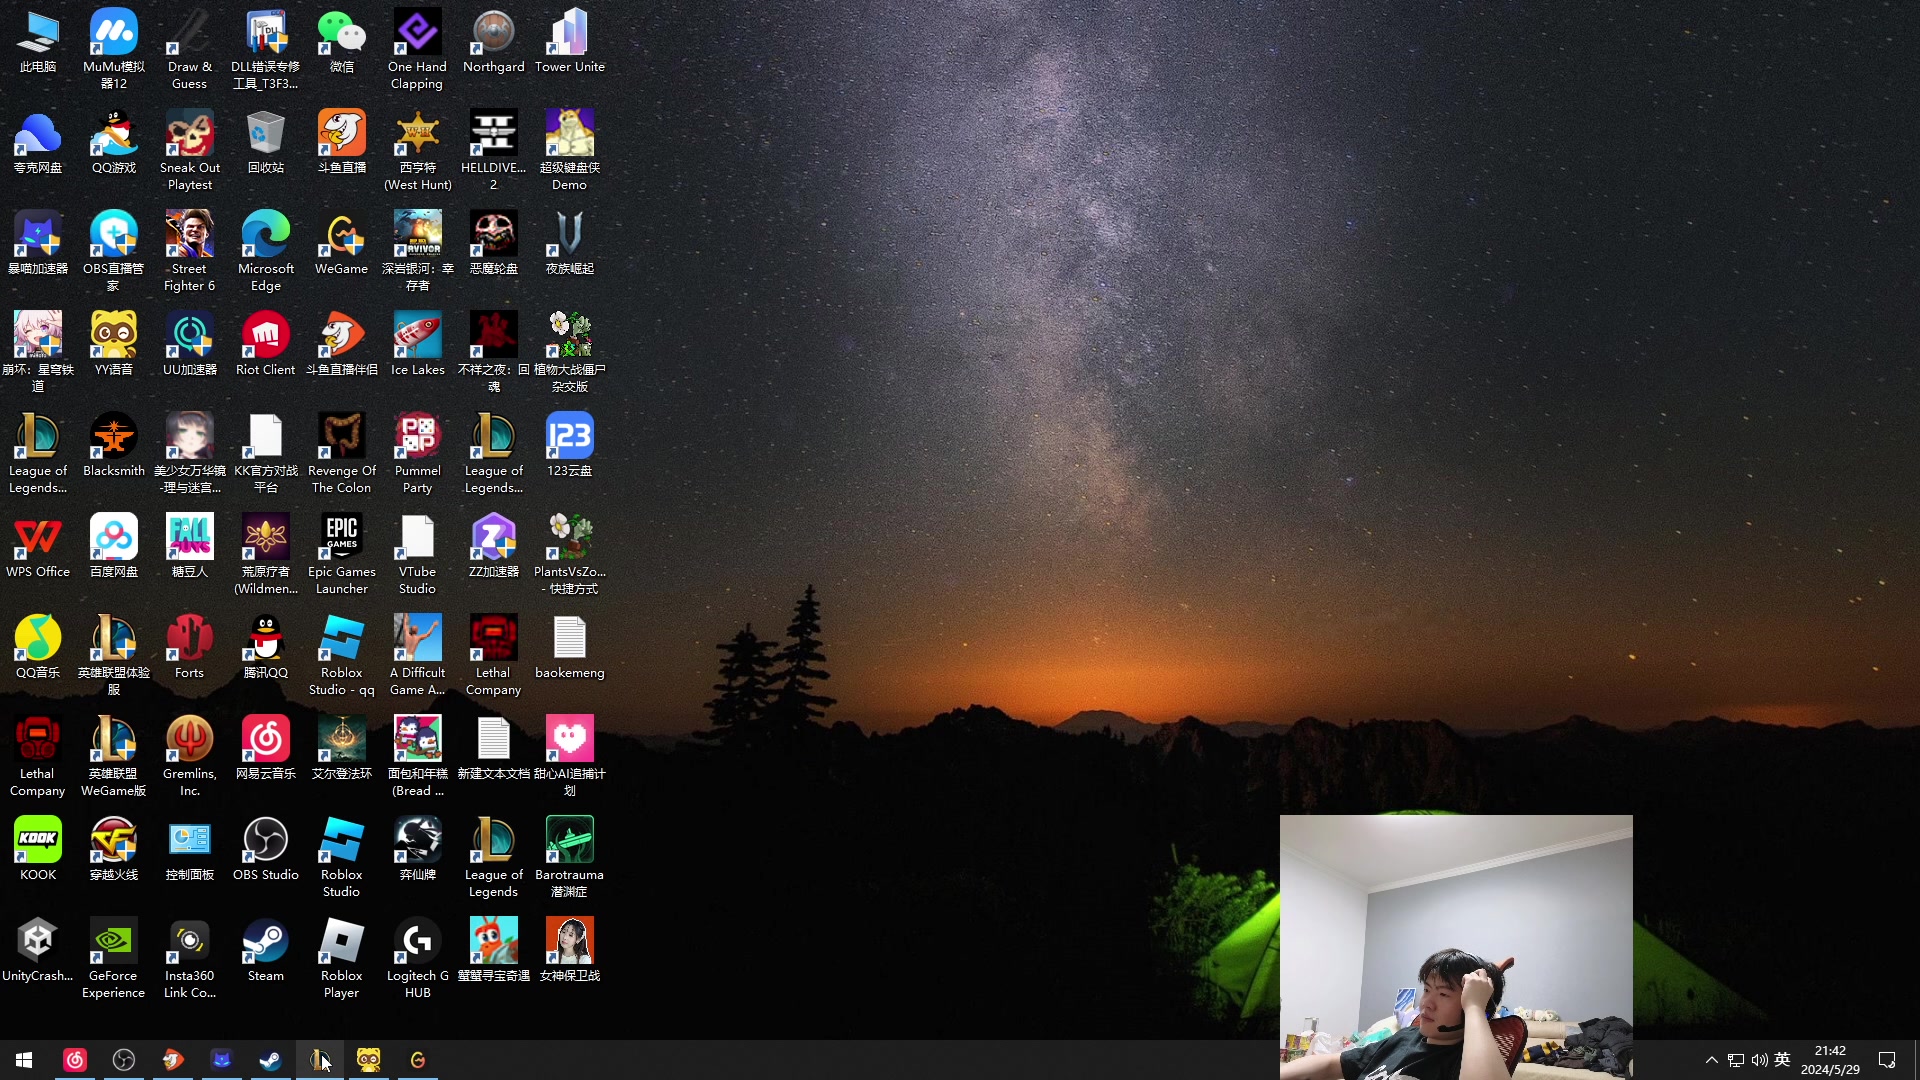Open the Recycle Bin (回收站)
Image resolution: width=1920 pixels, height=1080 pixels.
point(265,143)
